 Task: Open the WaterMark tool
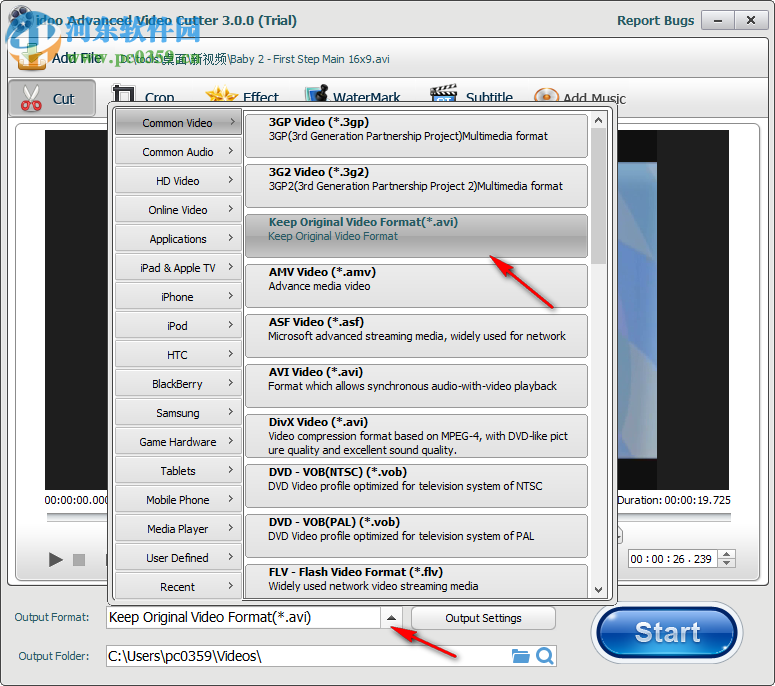tap(352, 94)
